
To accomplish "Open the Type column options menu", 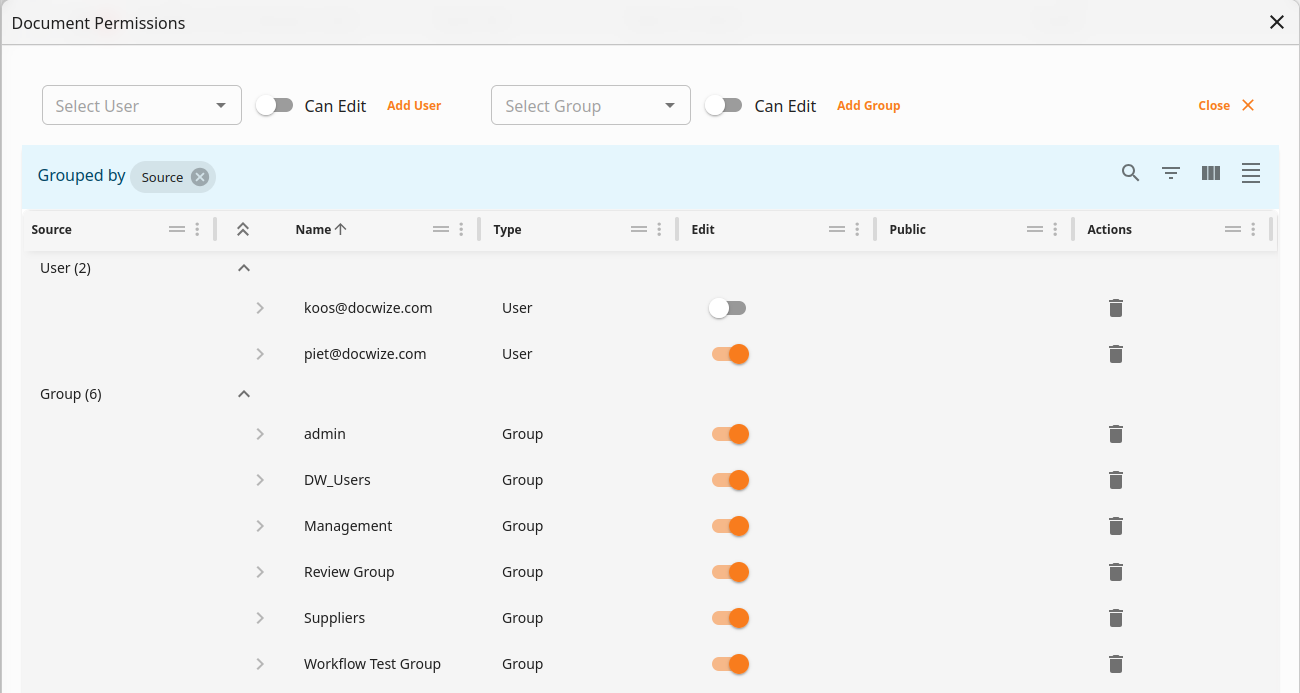I will 658,229.
